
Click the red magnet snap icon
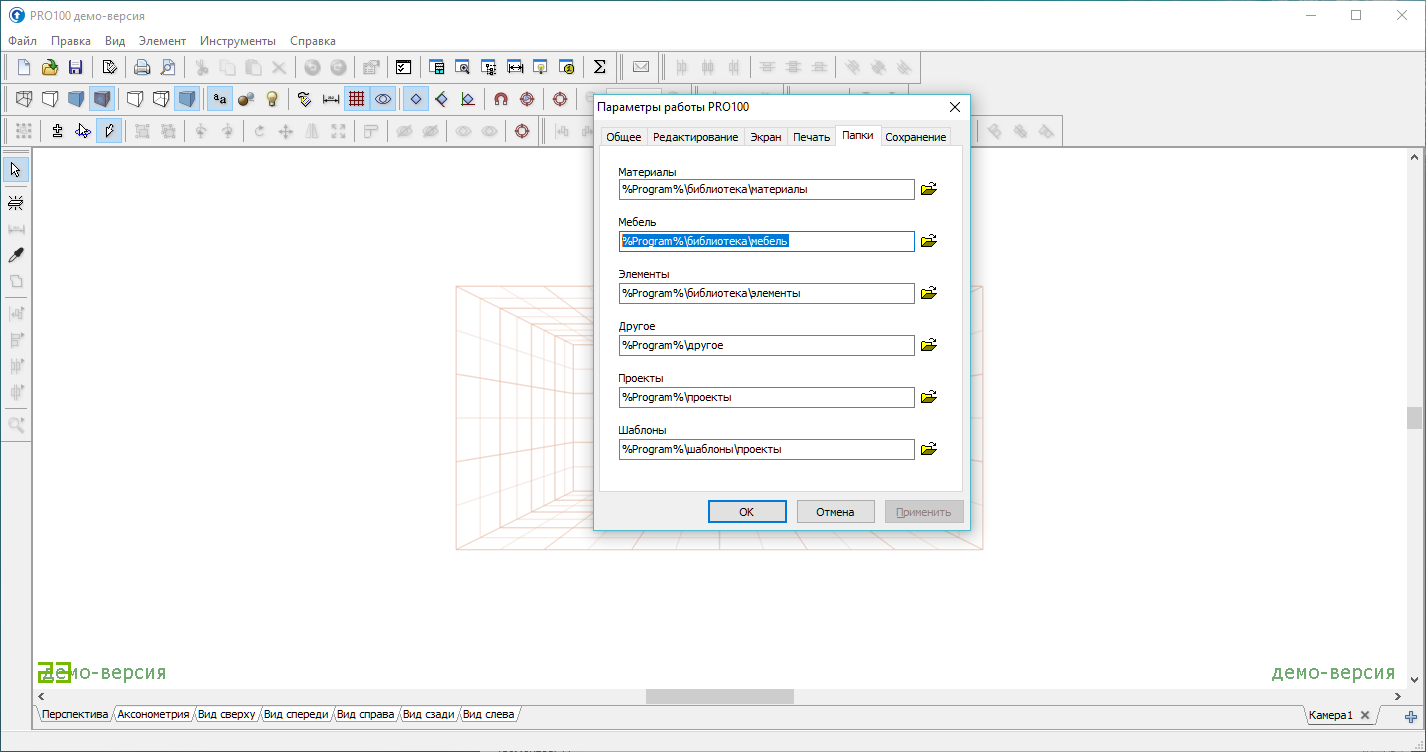tap(501, 99)
